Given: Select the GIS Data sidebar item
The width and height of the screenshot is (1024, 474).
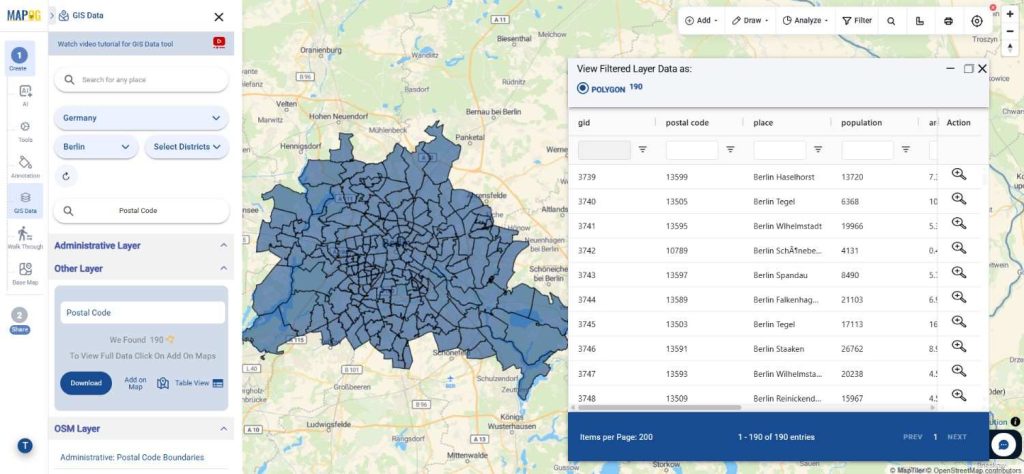Looking at the screenshot, I should click(x=25, y=201).
